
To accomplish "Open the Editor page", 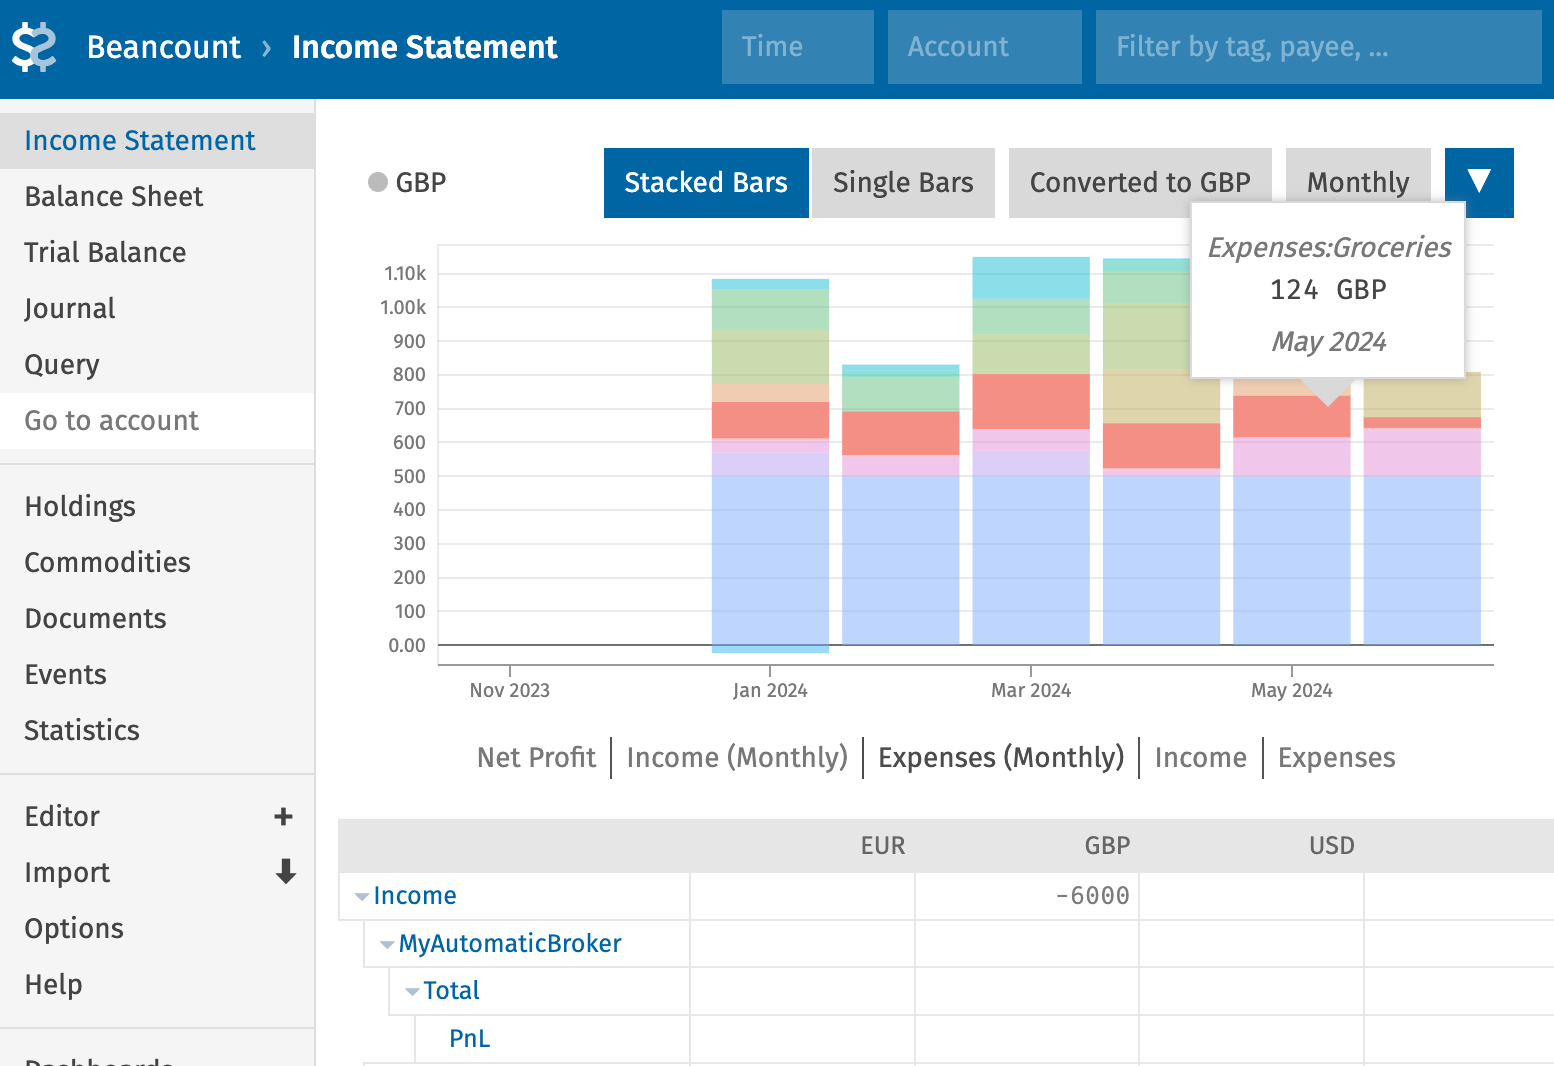I will point(62,817).
